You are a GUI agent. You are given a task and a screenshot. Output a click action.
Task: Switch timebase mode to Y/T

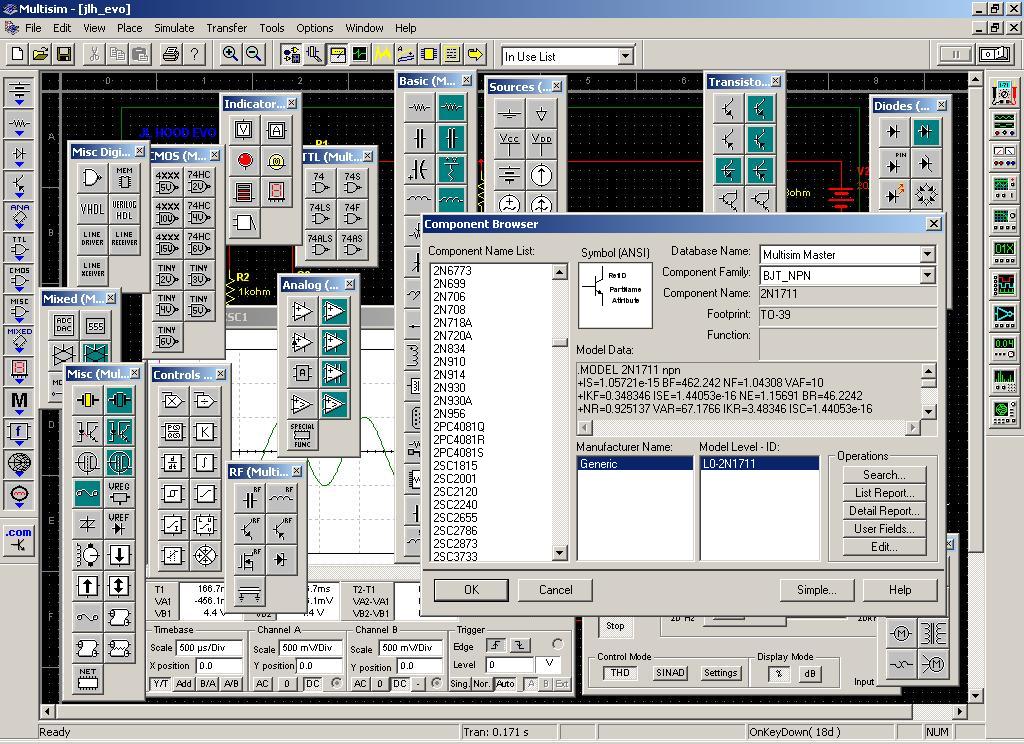point(161,684)
